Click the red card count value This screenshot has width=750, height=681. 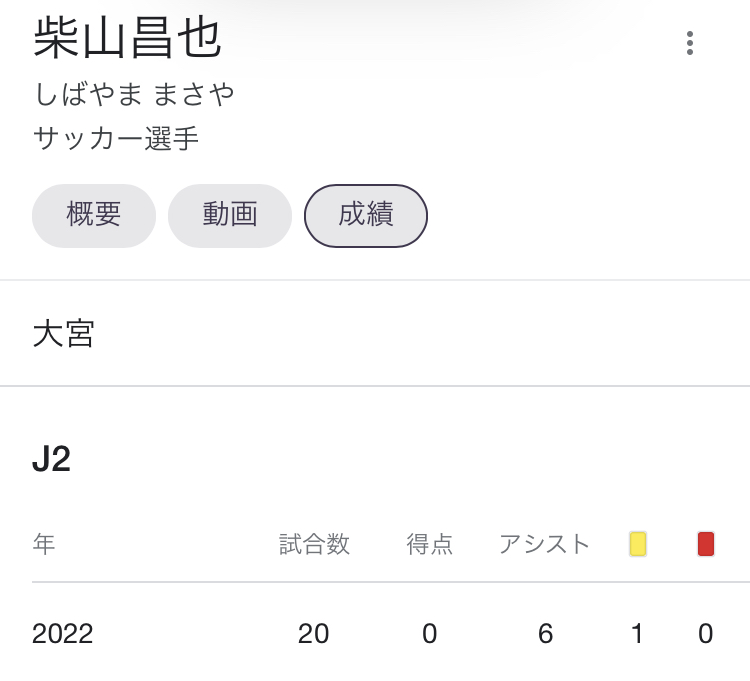point(706,634)
